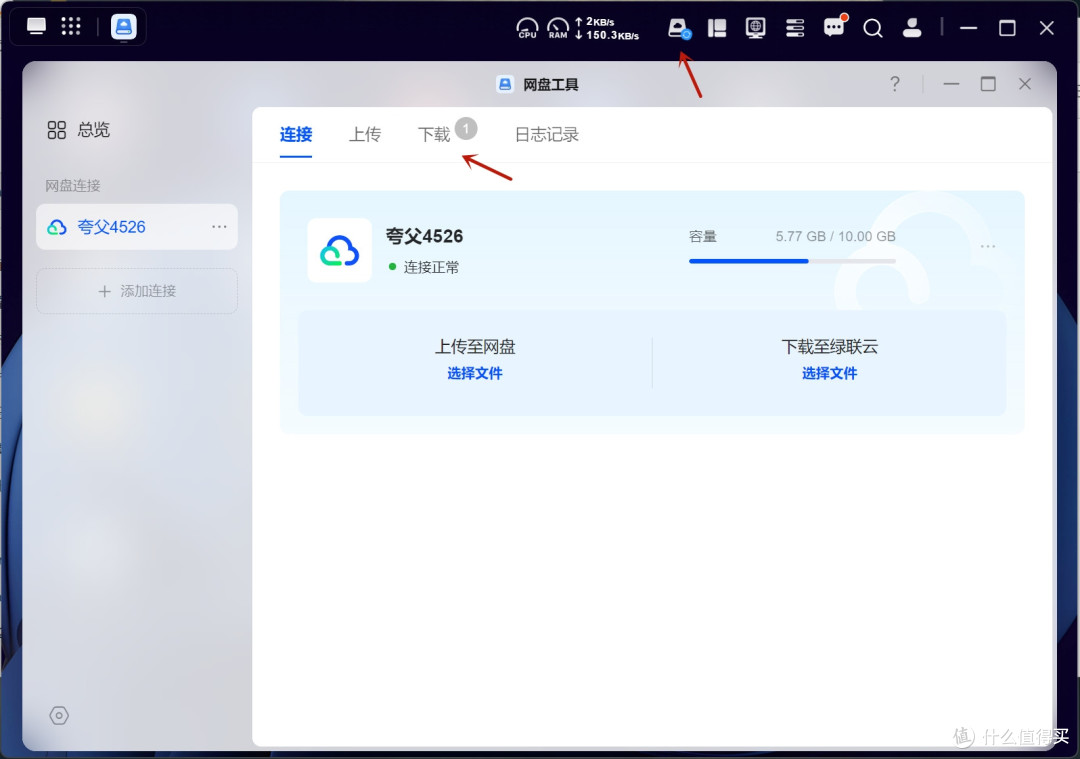Open the message notifications icon
Image resolution: width=1080 pixels, height=759 pixels.
[x=834, y=27]
